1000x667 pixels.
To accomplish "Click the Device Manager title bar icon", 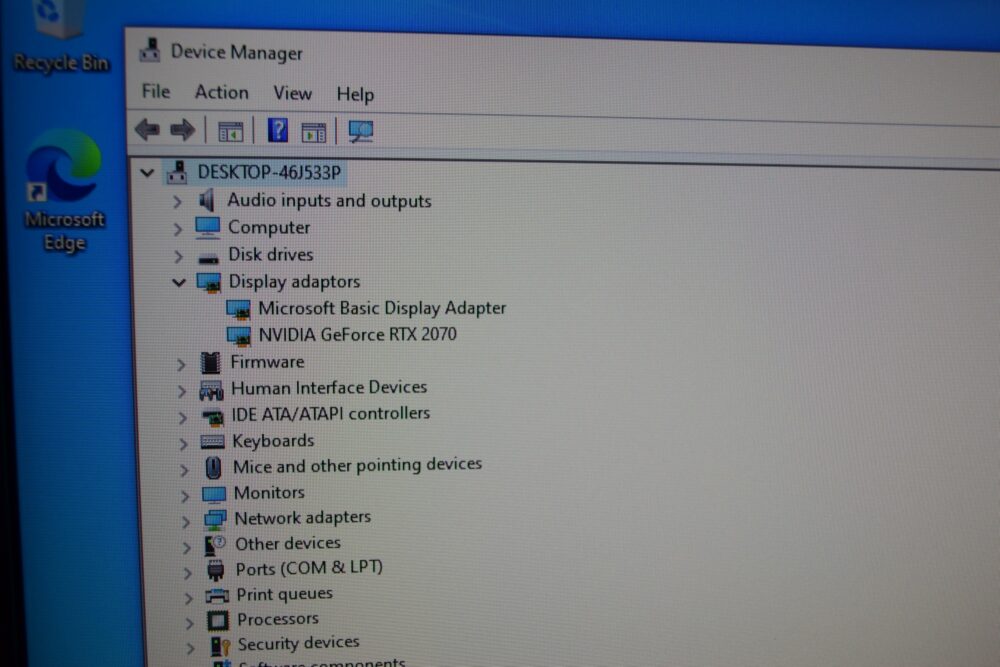I will coord(150,50).
